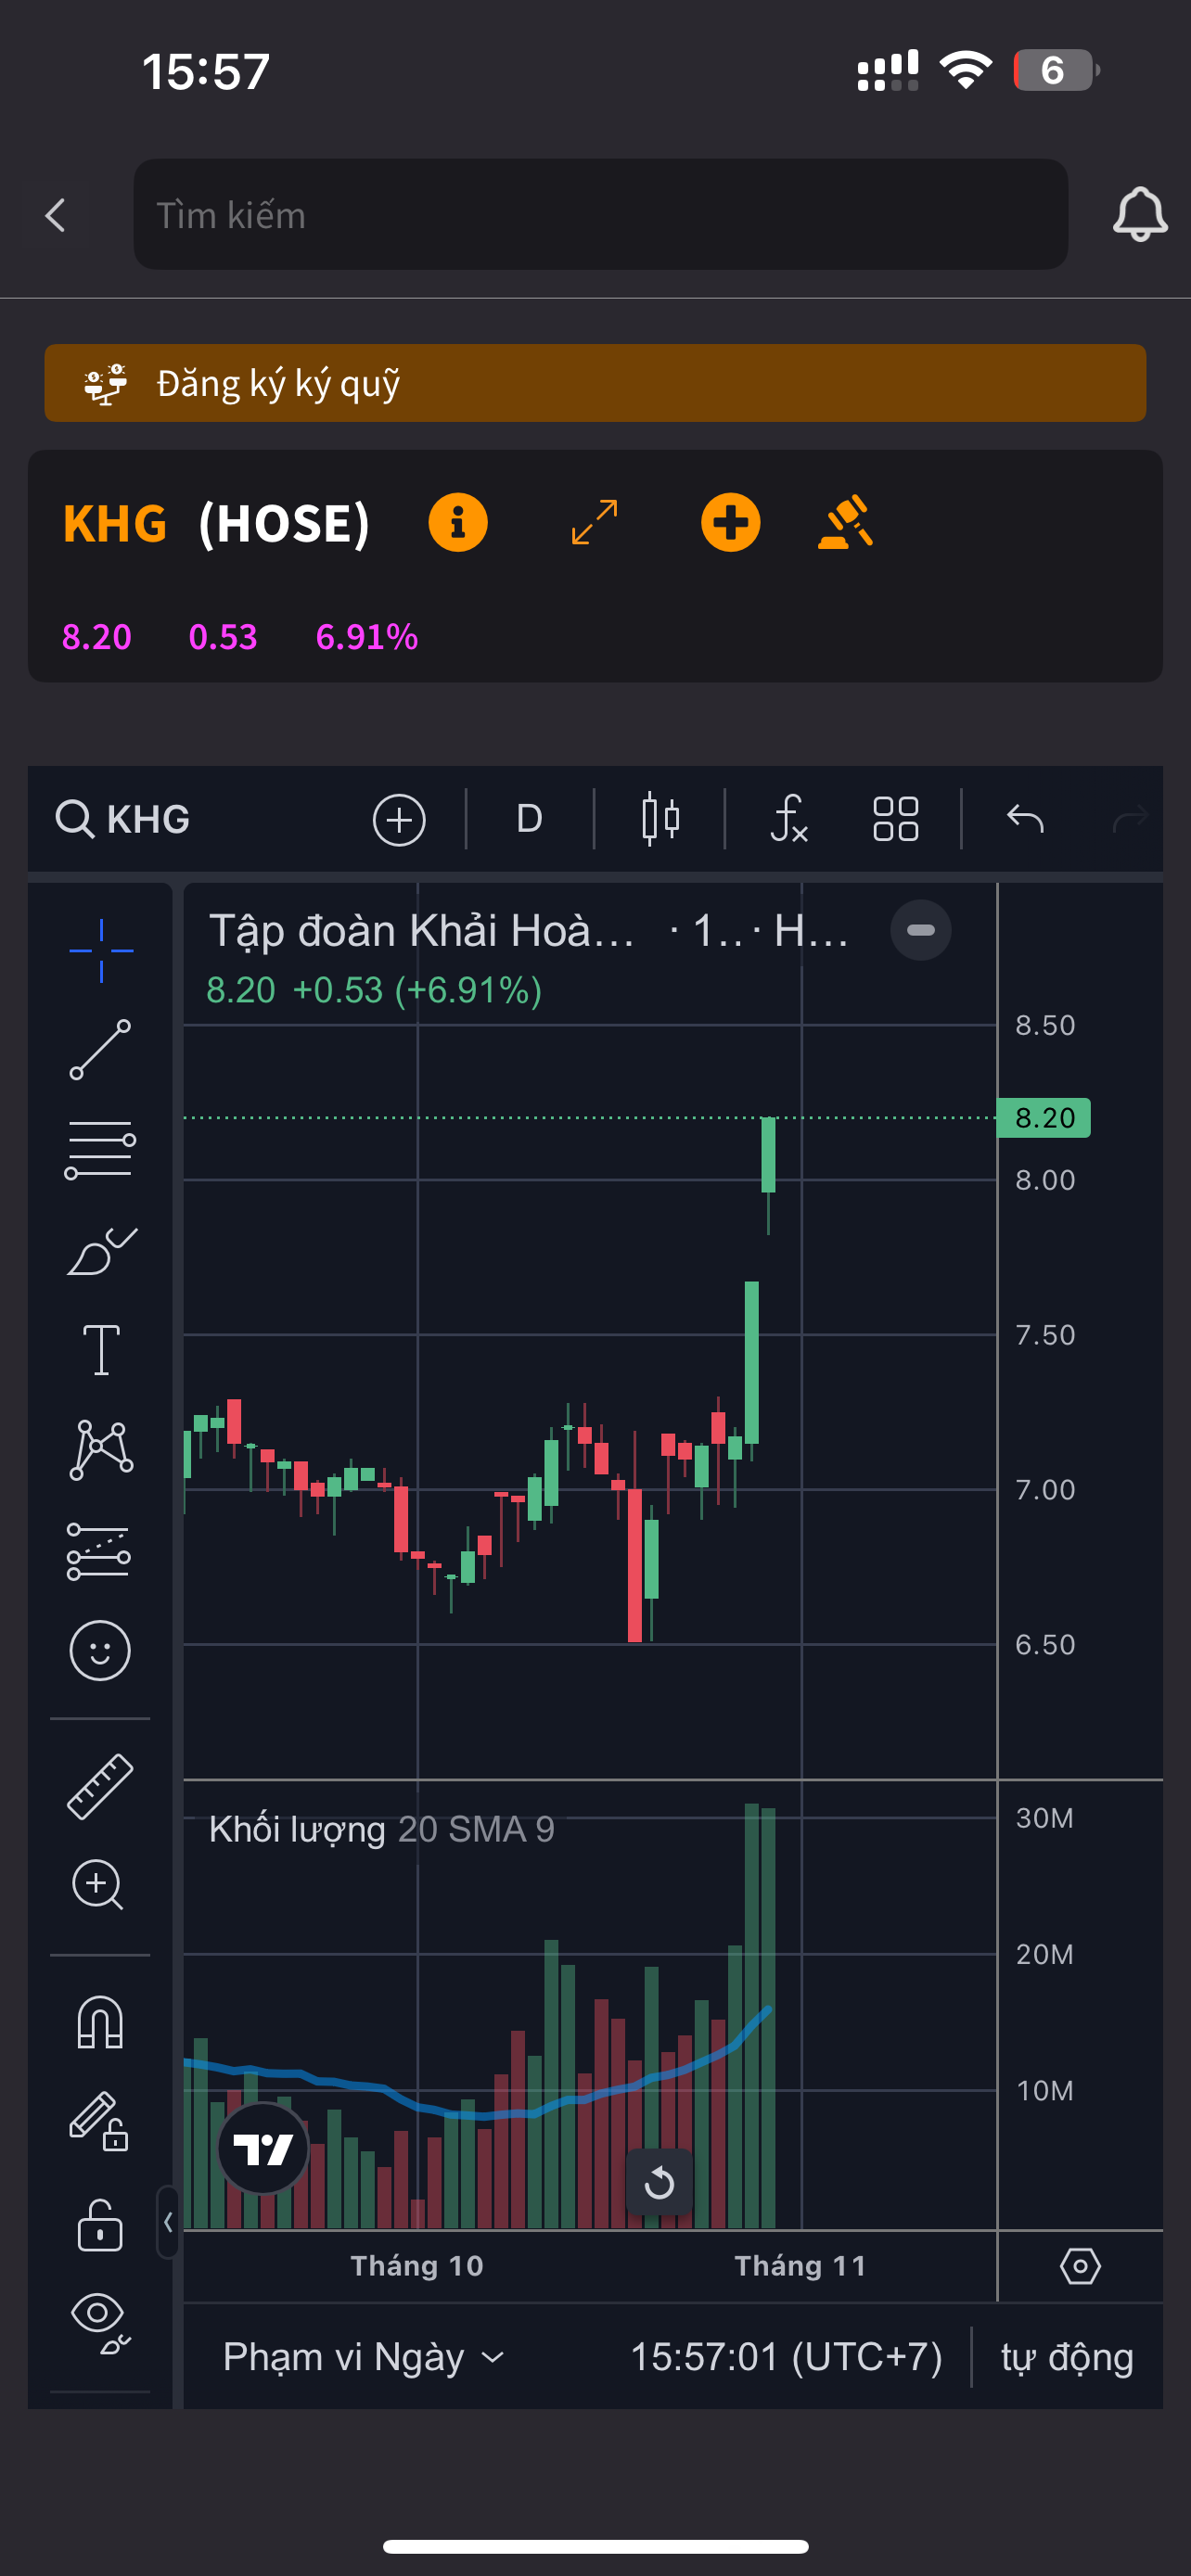Select the brush drawing tool

tap(100, 1250)
